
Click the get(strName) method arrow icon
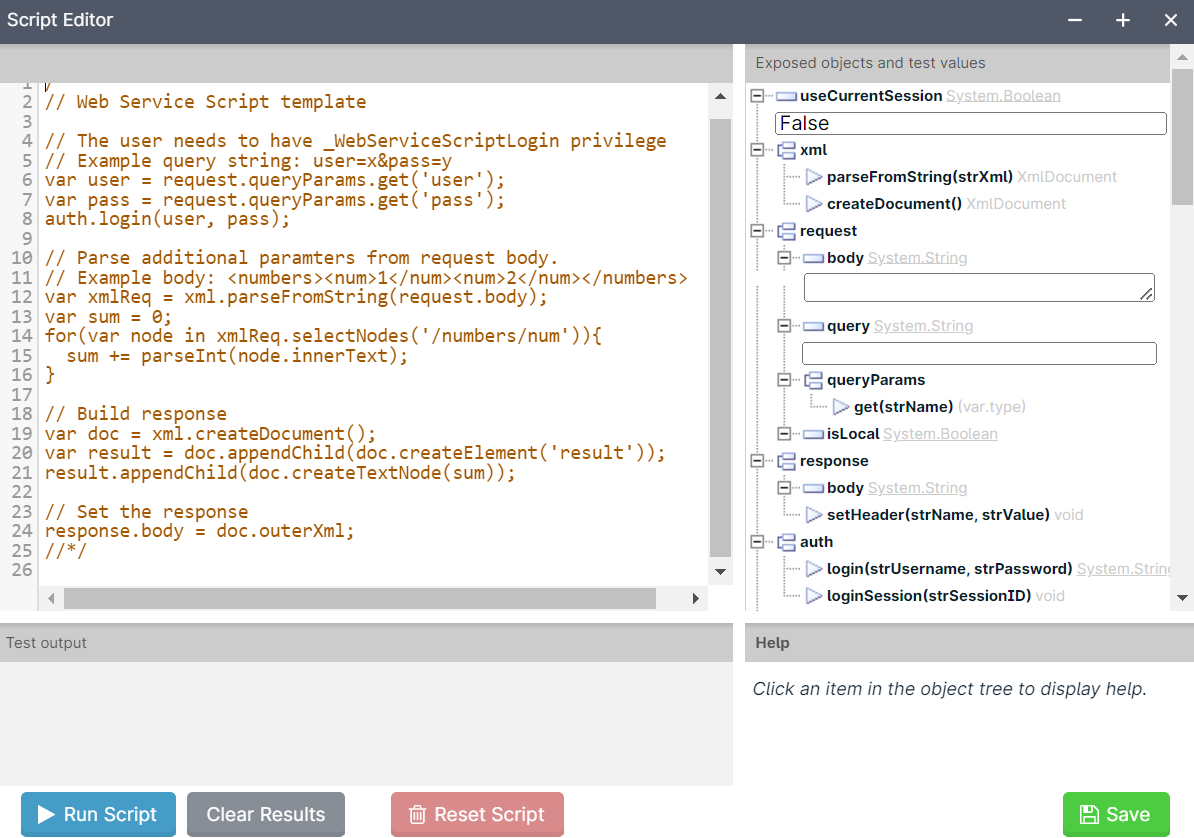pos(841,407)
